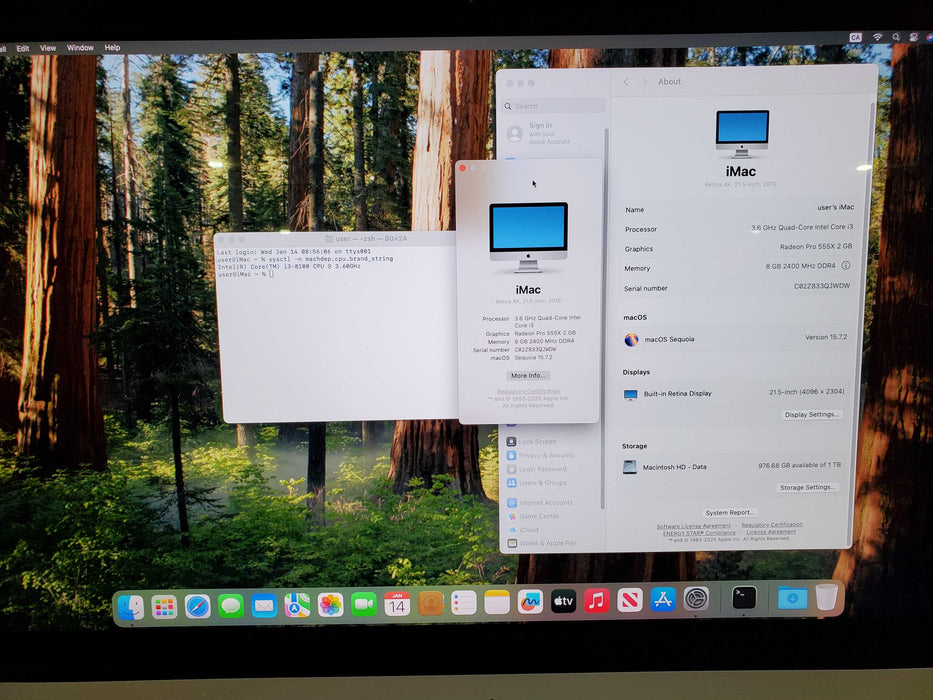
Task: Open Apple TV app in Dock
Action: (x=563, y=601)
